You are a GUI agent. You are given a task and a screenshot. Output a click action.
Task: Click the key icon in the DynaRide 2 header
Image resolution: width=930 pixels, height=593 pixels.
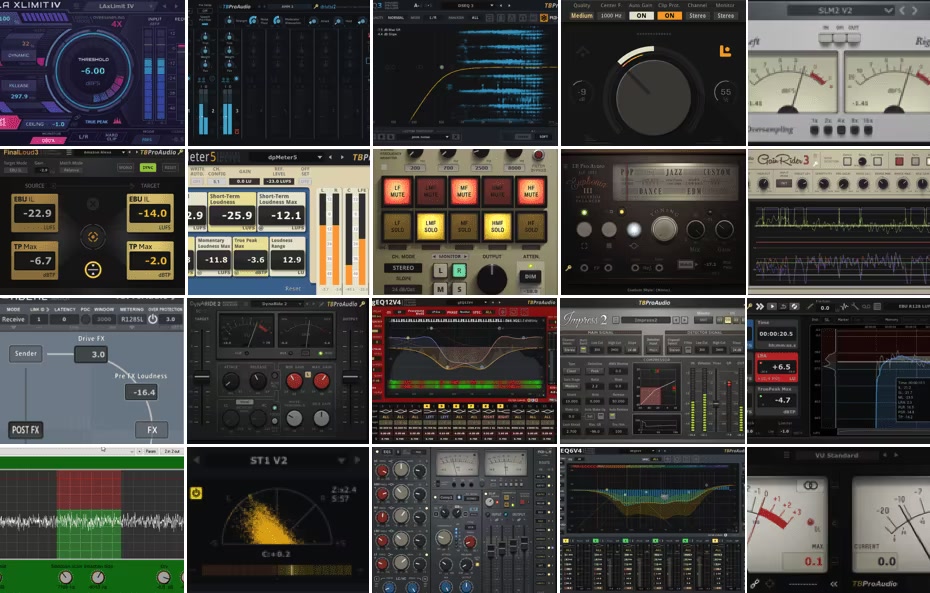(x=362, y=304)
